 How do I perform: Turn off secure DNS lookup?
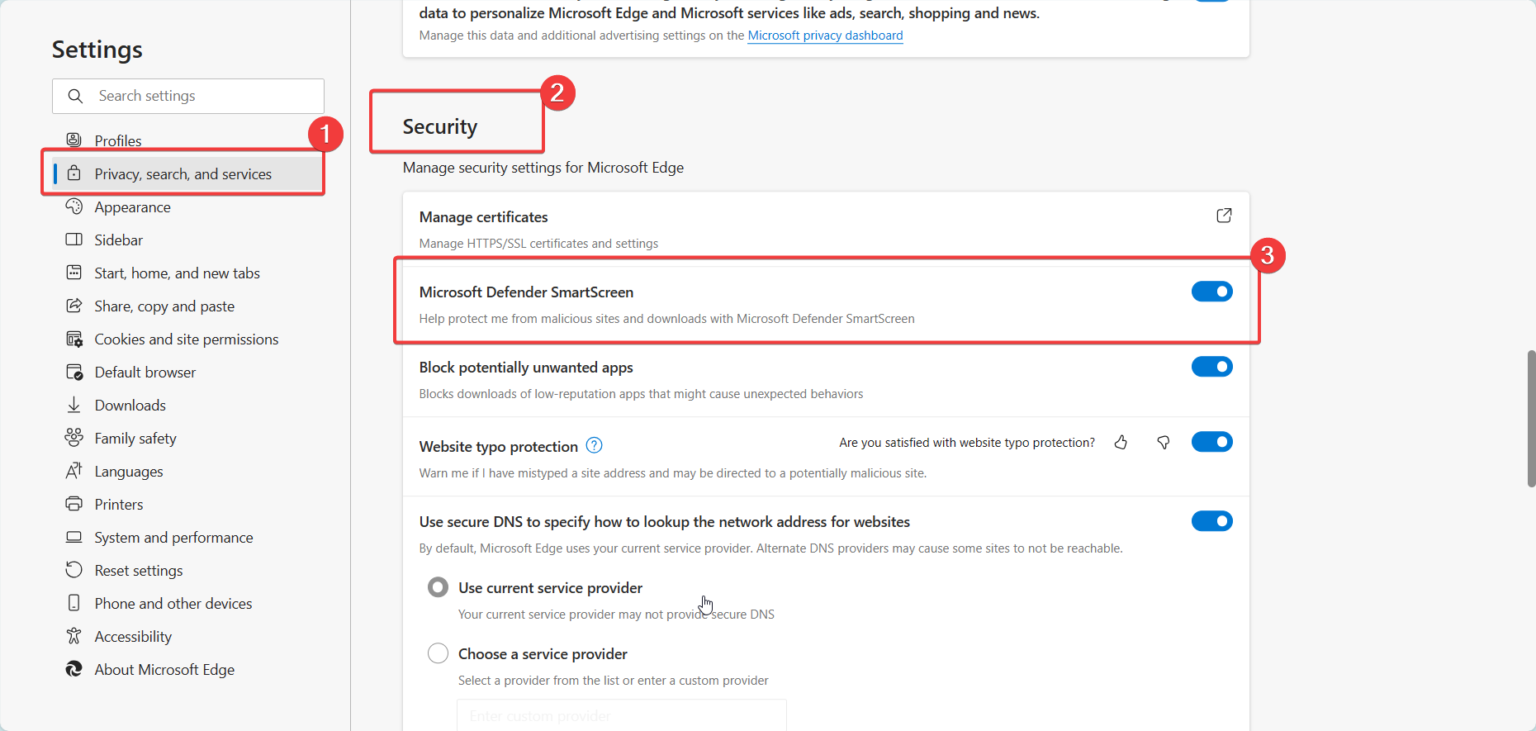click(1212, 520)
